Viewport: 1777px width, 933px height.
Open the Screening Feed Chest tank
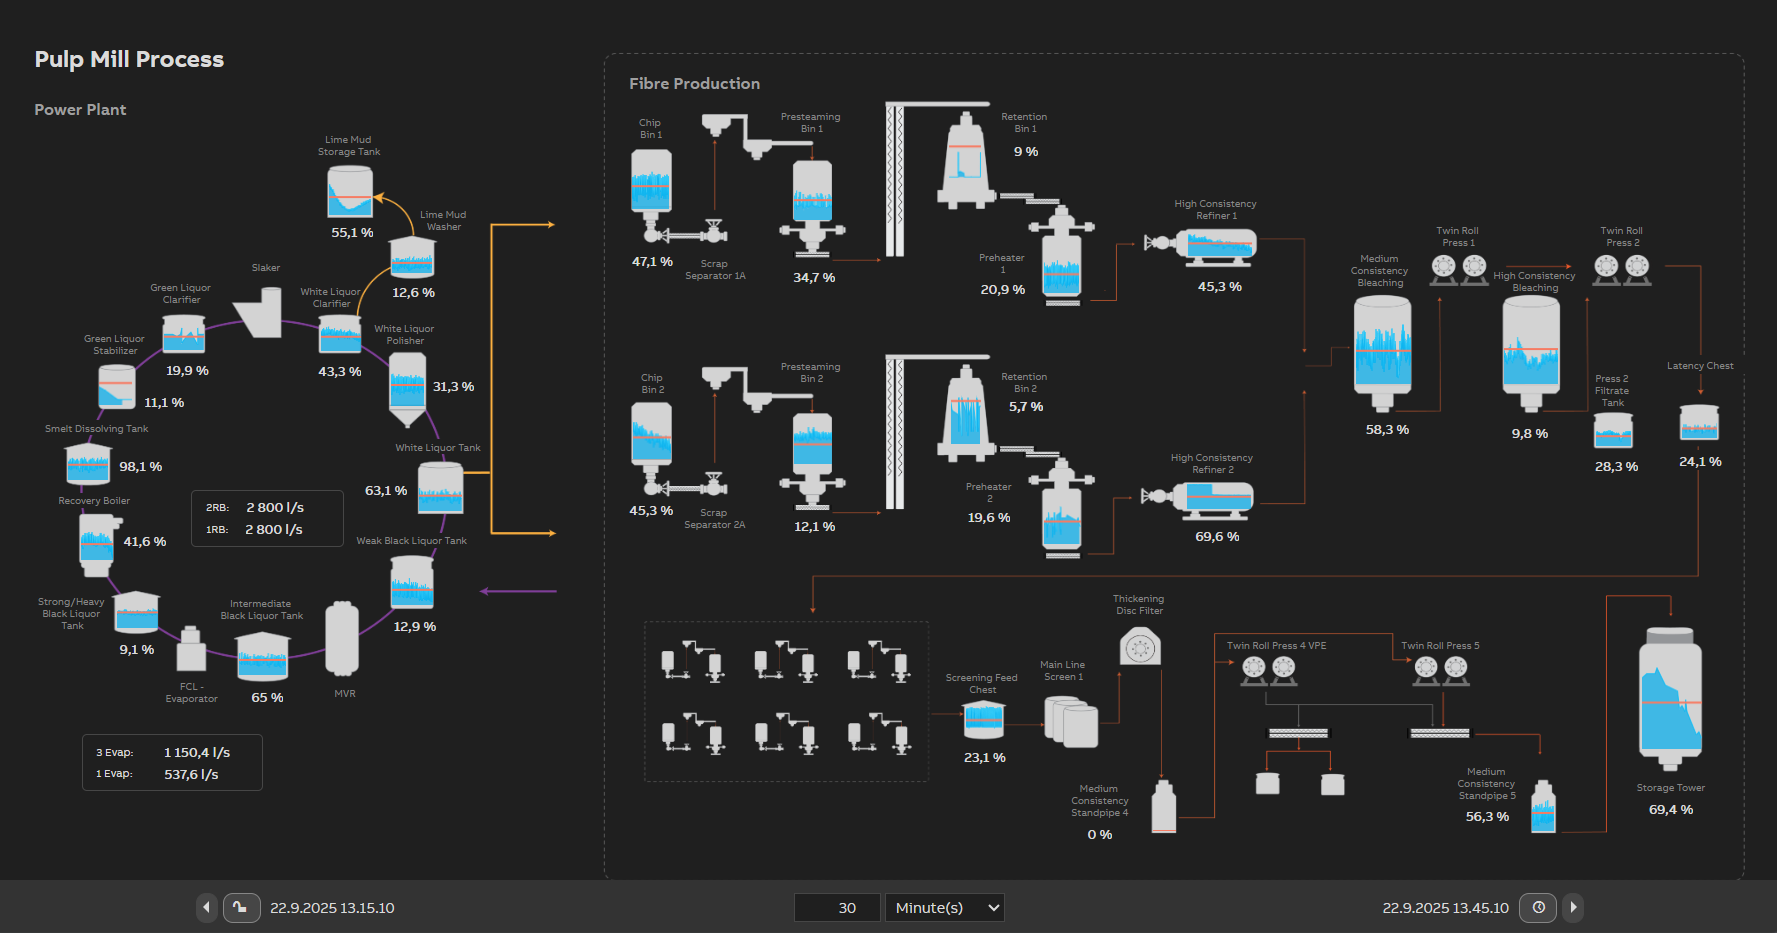point(983,720)
